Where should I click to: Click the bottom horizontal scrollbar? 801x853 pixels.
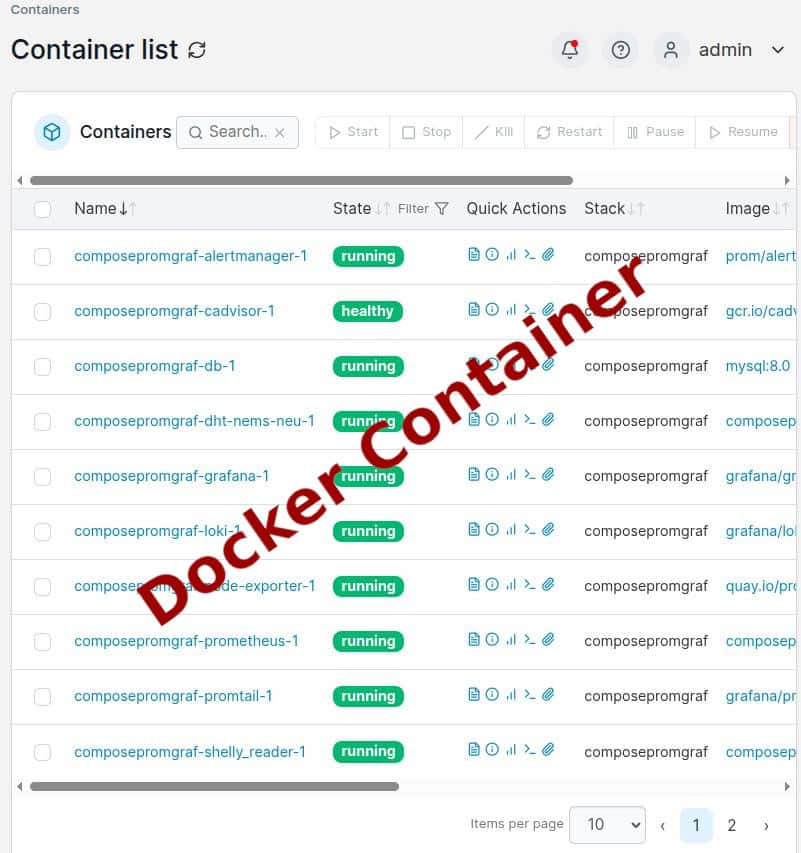click(x=214, y=787)
